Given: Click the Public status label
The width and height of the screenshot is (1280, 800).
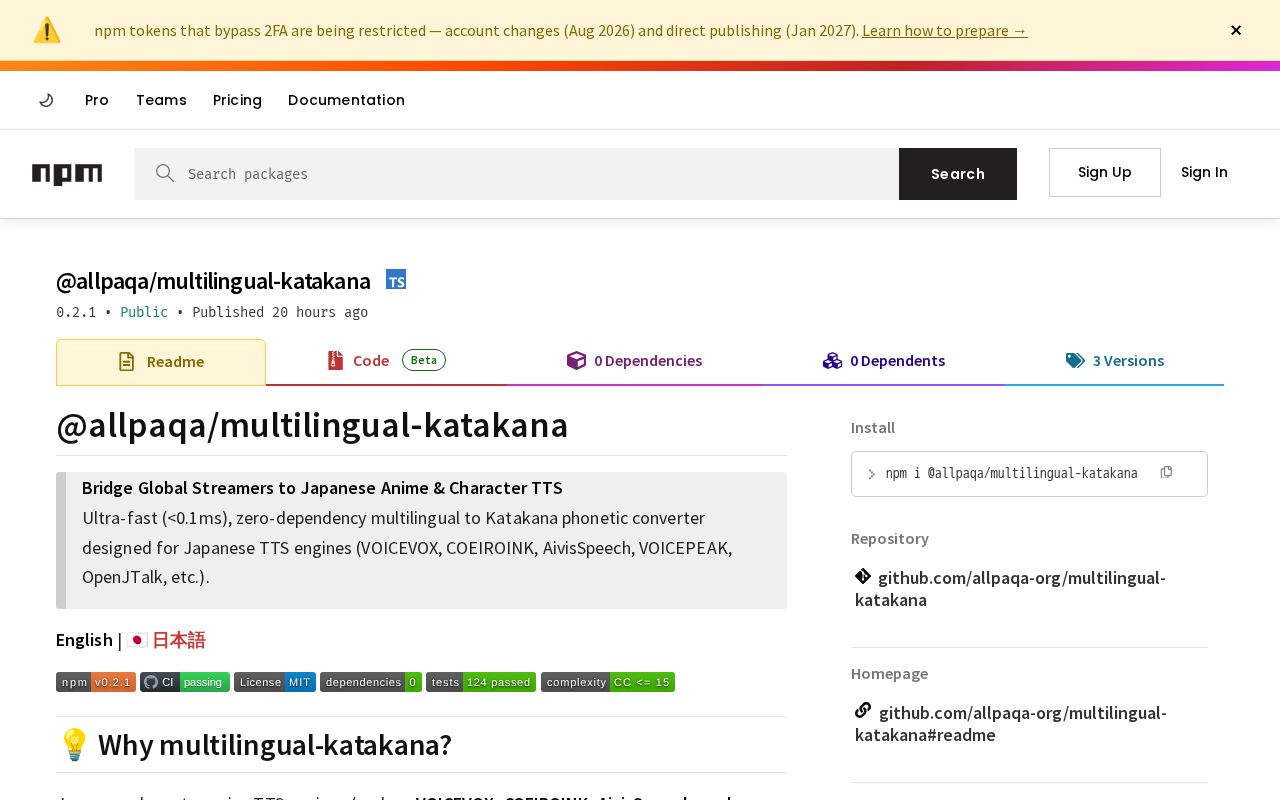Looking at the screenshot, I should click(x=144, y=312).
